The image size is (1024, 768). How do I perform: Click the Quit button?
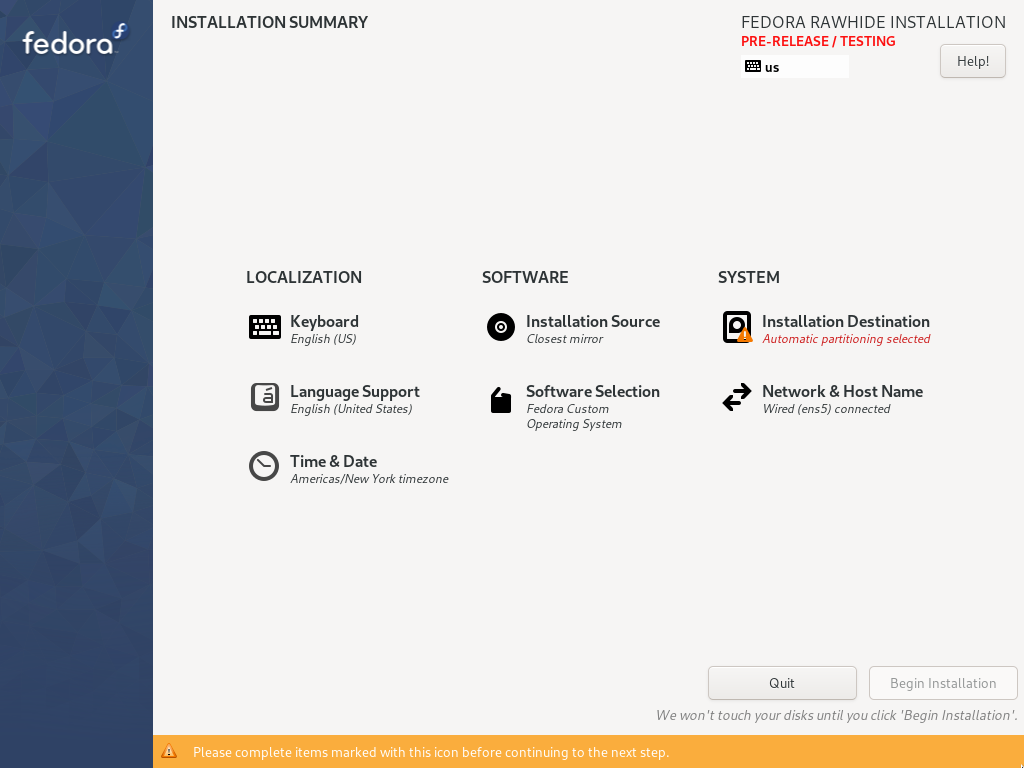coord(782,683)
